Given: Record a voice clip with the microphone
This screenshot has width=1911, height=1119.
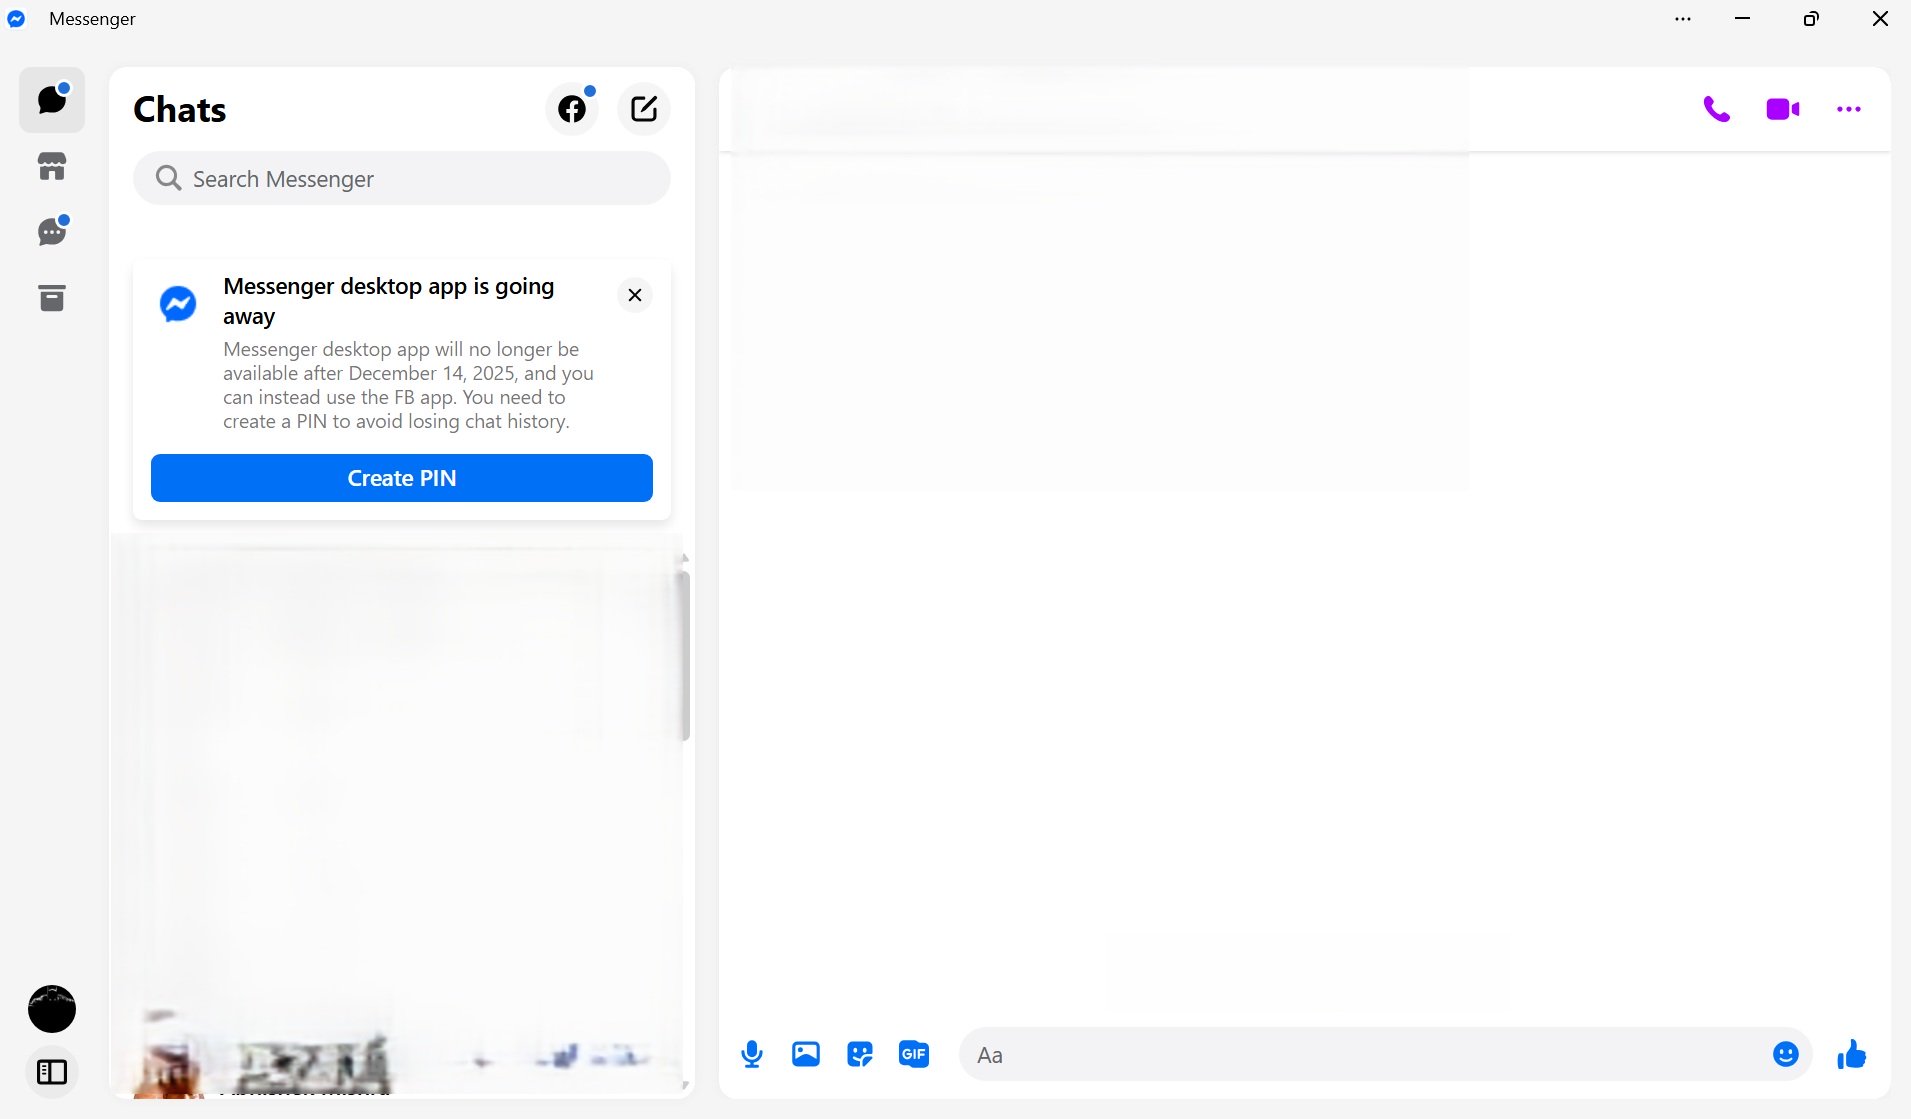Looking at the screenshot, I should pyautogui.click(x=751, y=1054).
